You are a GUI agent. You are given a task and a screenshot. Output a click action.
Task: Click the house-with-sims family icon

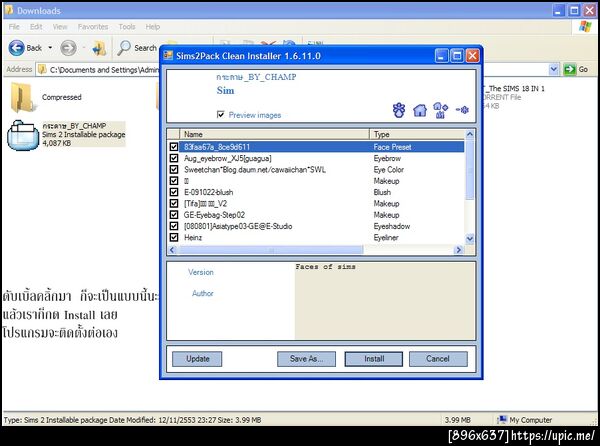point(440,110)
